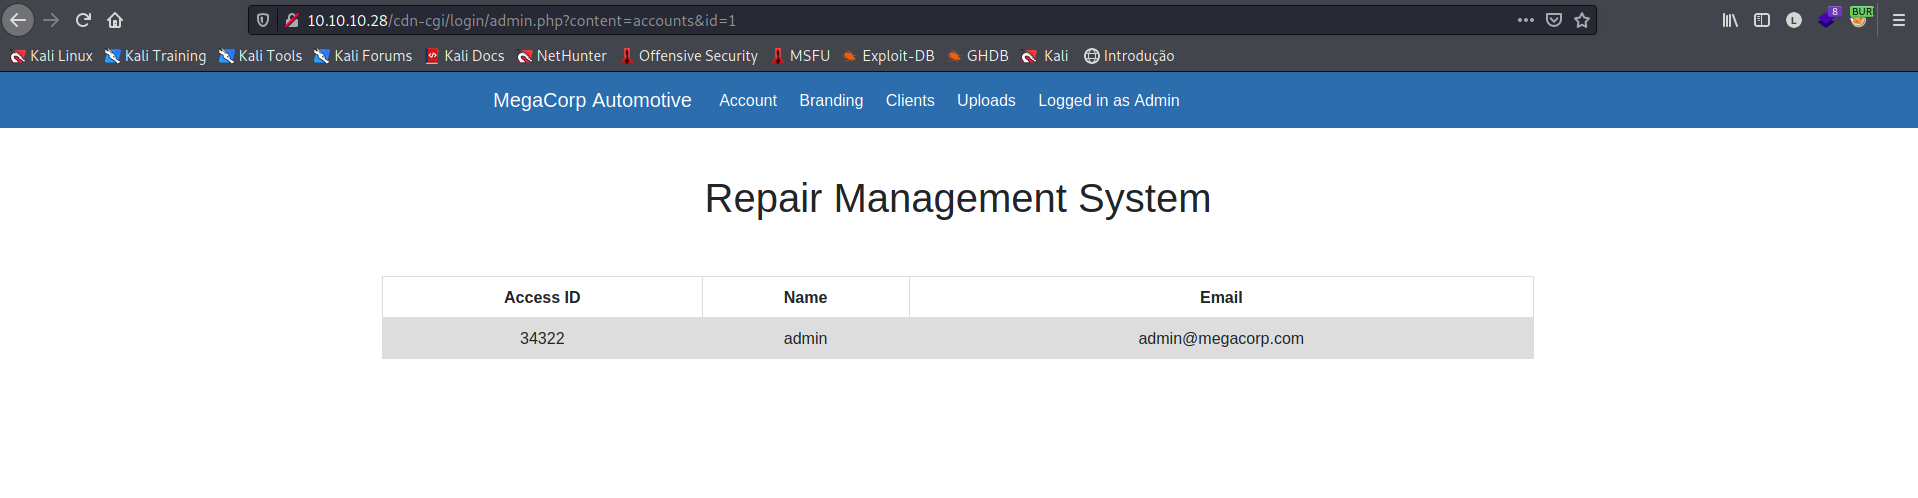This screenshot has width=1918, height=498.
Task: Open the page actions three-dot menu
Action: [1526, 20]
